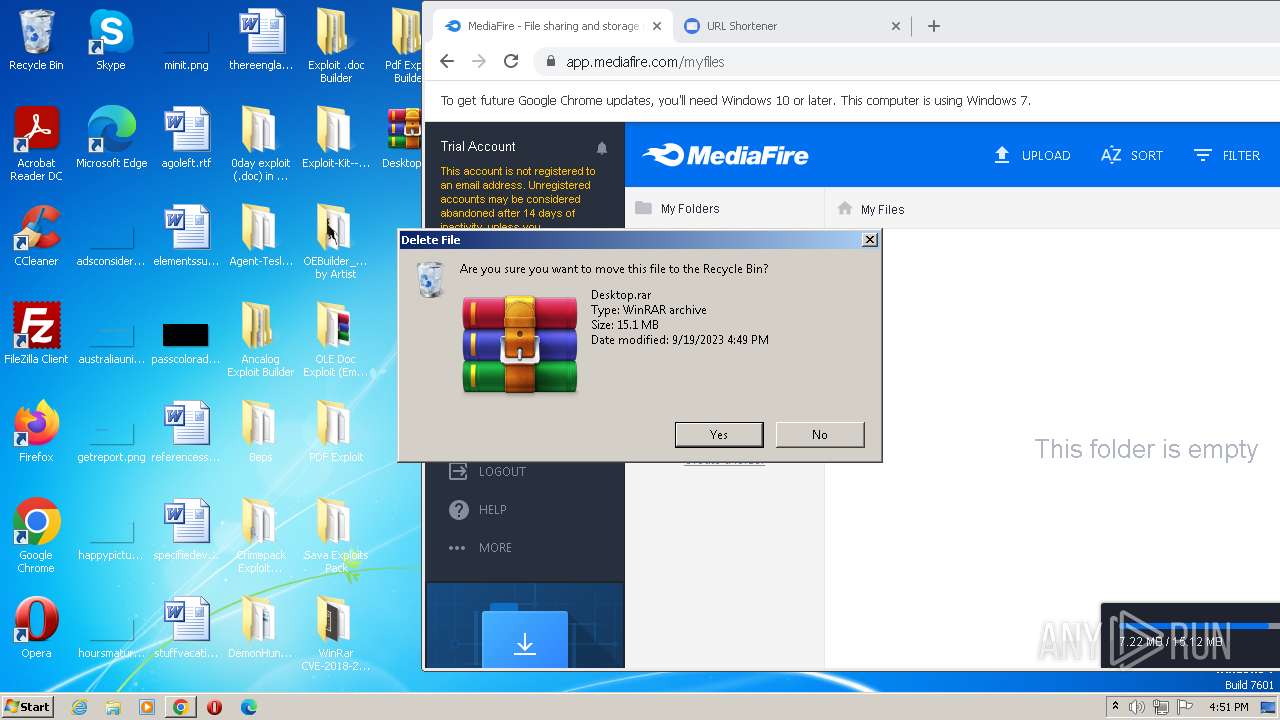Open a new Chrome tab
1280x720 pixels.
pyautogui.click(x=934, y=26)
